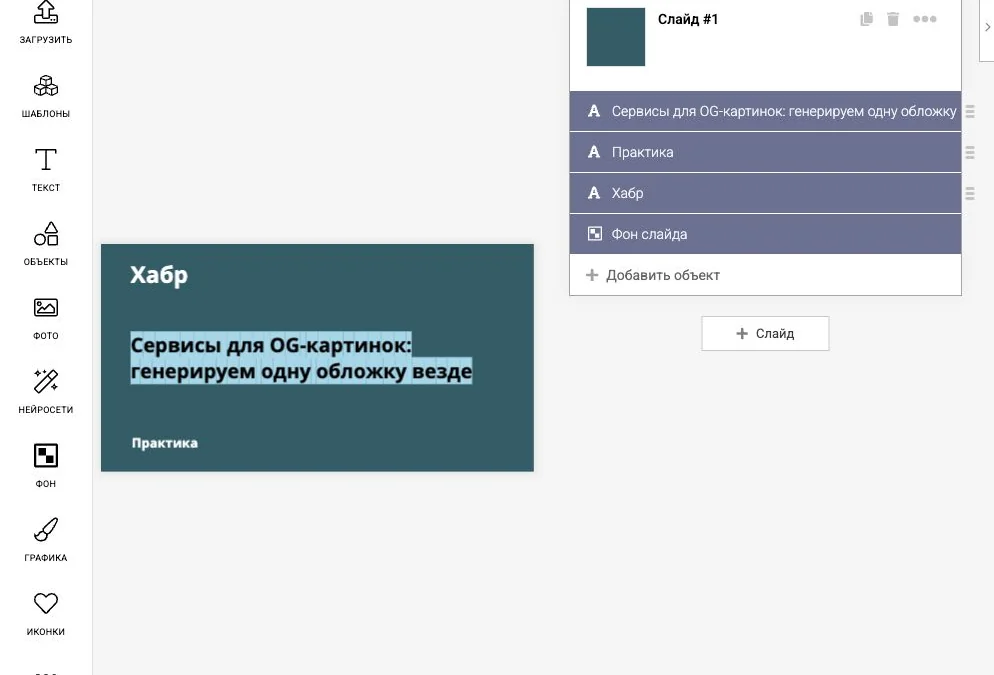Open the Иконки heart panel
This screenshot has height=675, width=994.
(x=46, y=614)
